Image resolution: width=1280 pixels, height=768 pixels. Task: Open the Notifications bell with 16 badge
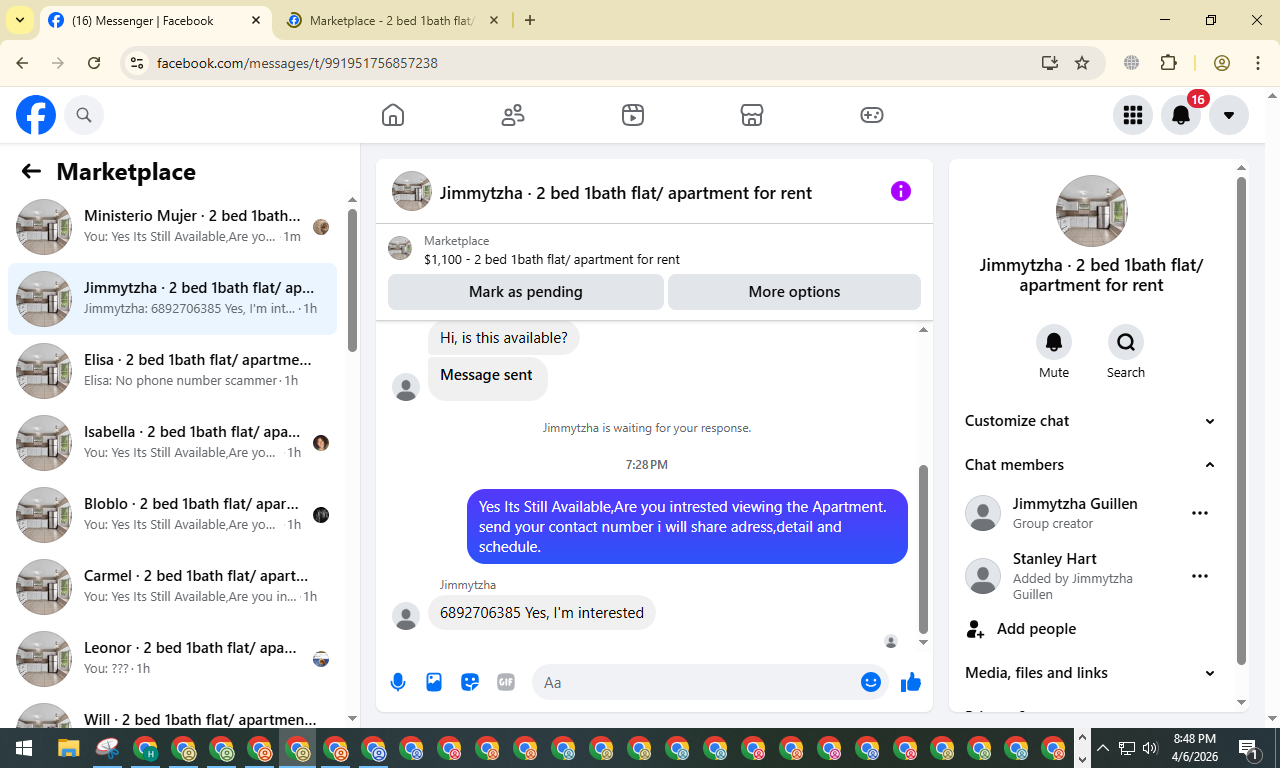(1181, 115)
